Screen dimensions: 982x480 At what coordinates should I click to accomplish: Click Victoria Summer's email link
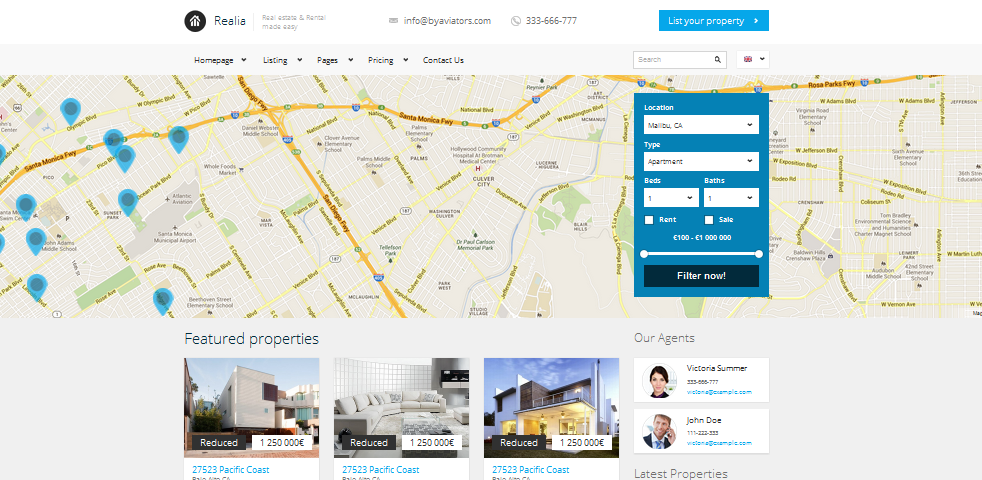719,392
